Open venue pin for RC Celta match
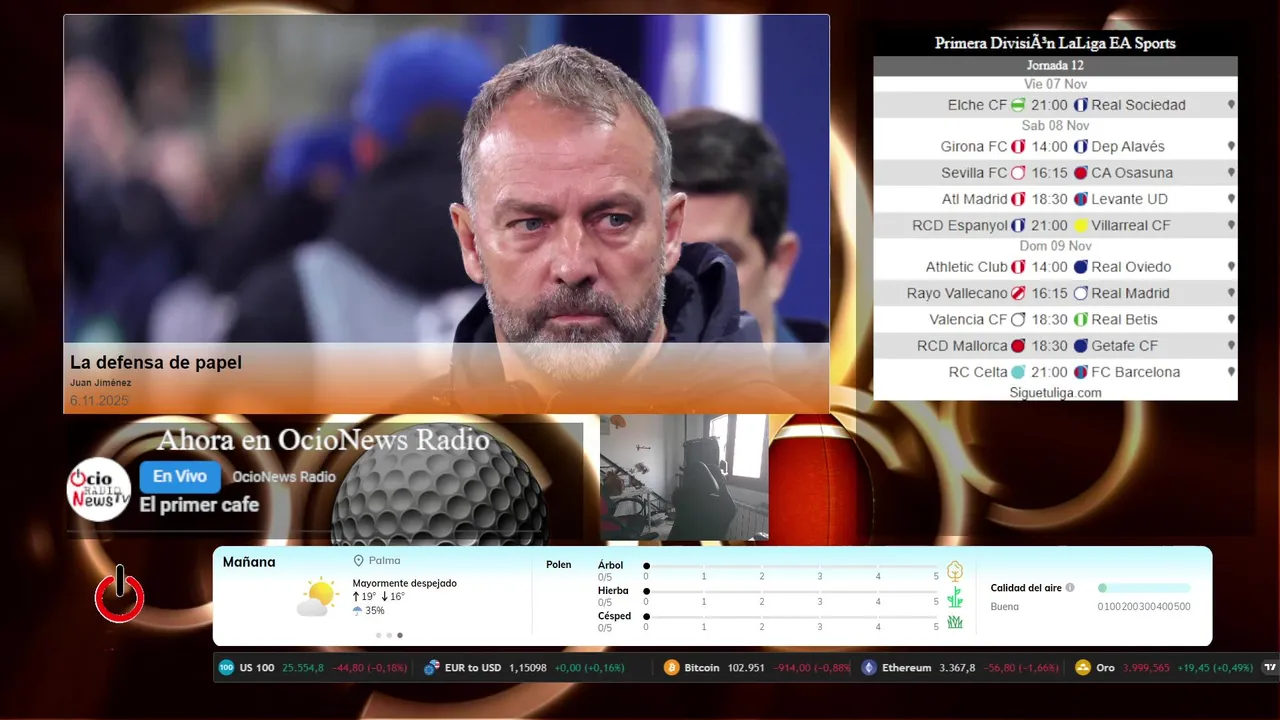The height and width of the screenshot is (720, 1280). (x=1231, y=372)
